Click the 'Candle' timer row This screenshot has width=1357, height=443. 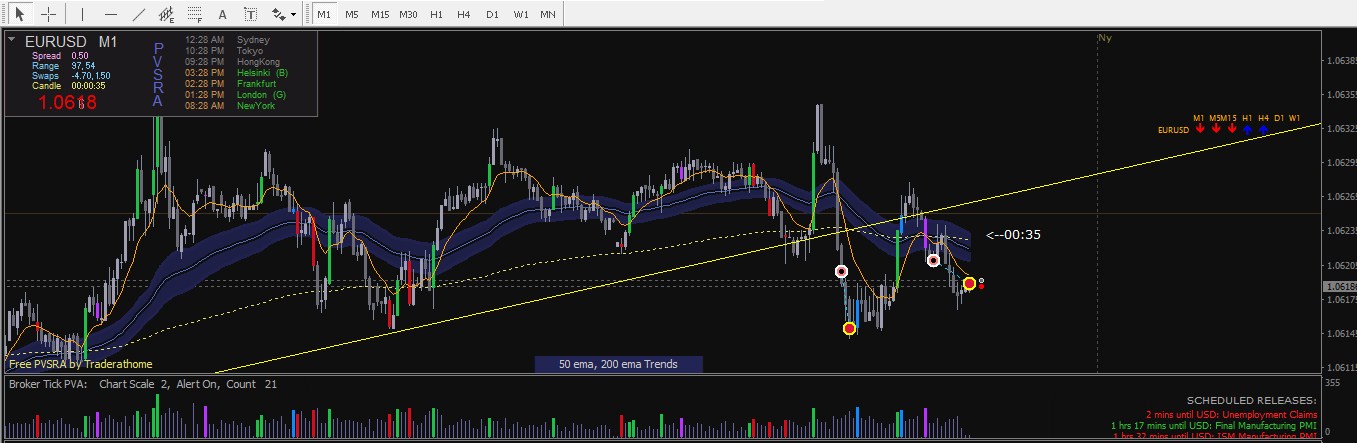[69, 86]
